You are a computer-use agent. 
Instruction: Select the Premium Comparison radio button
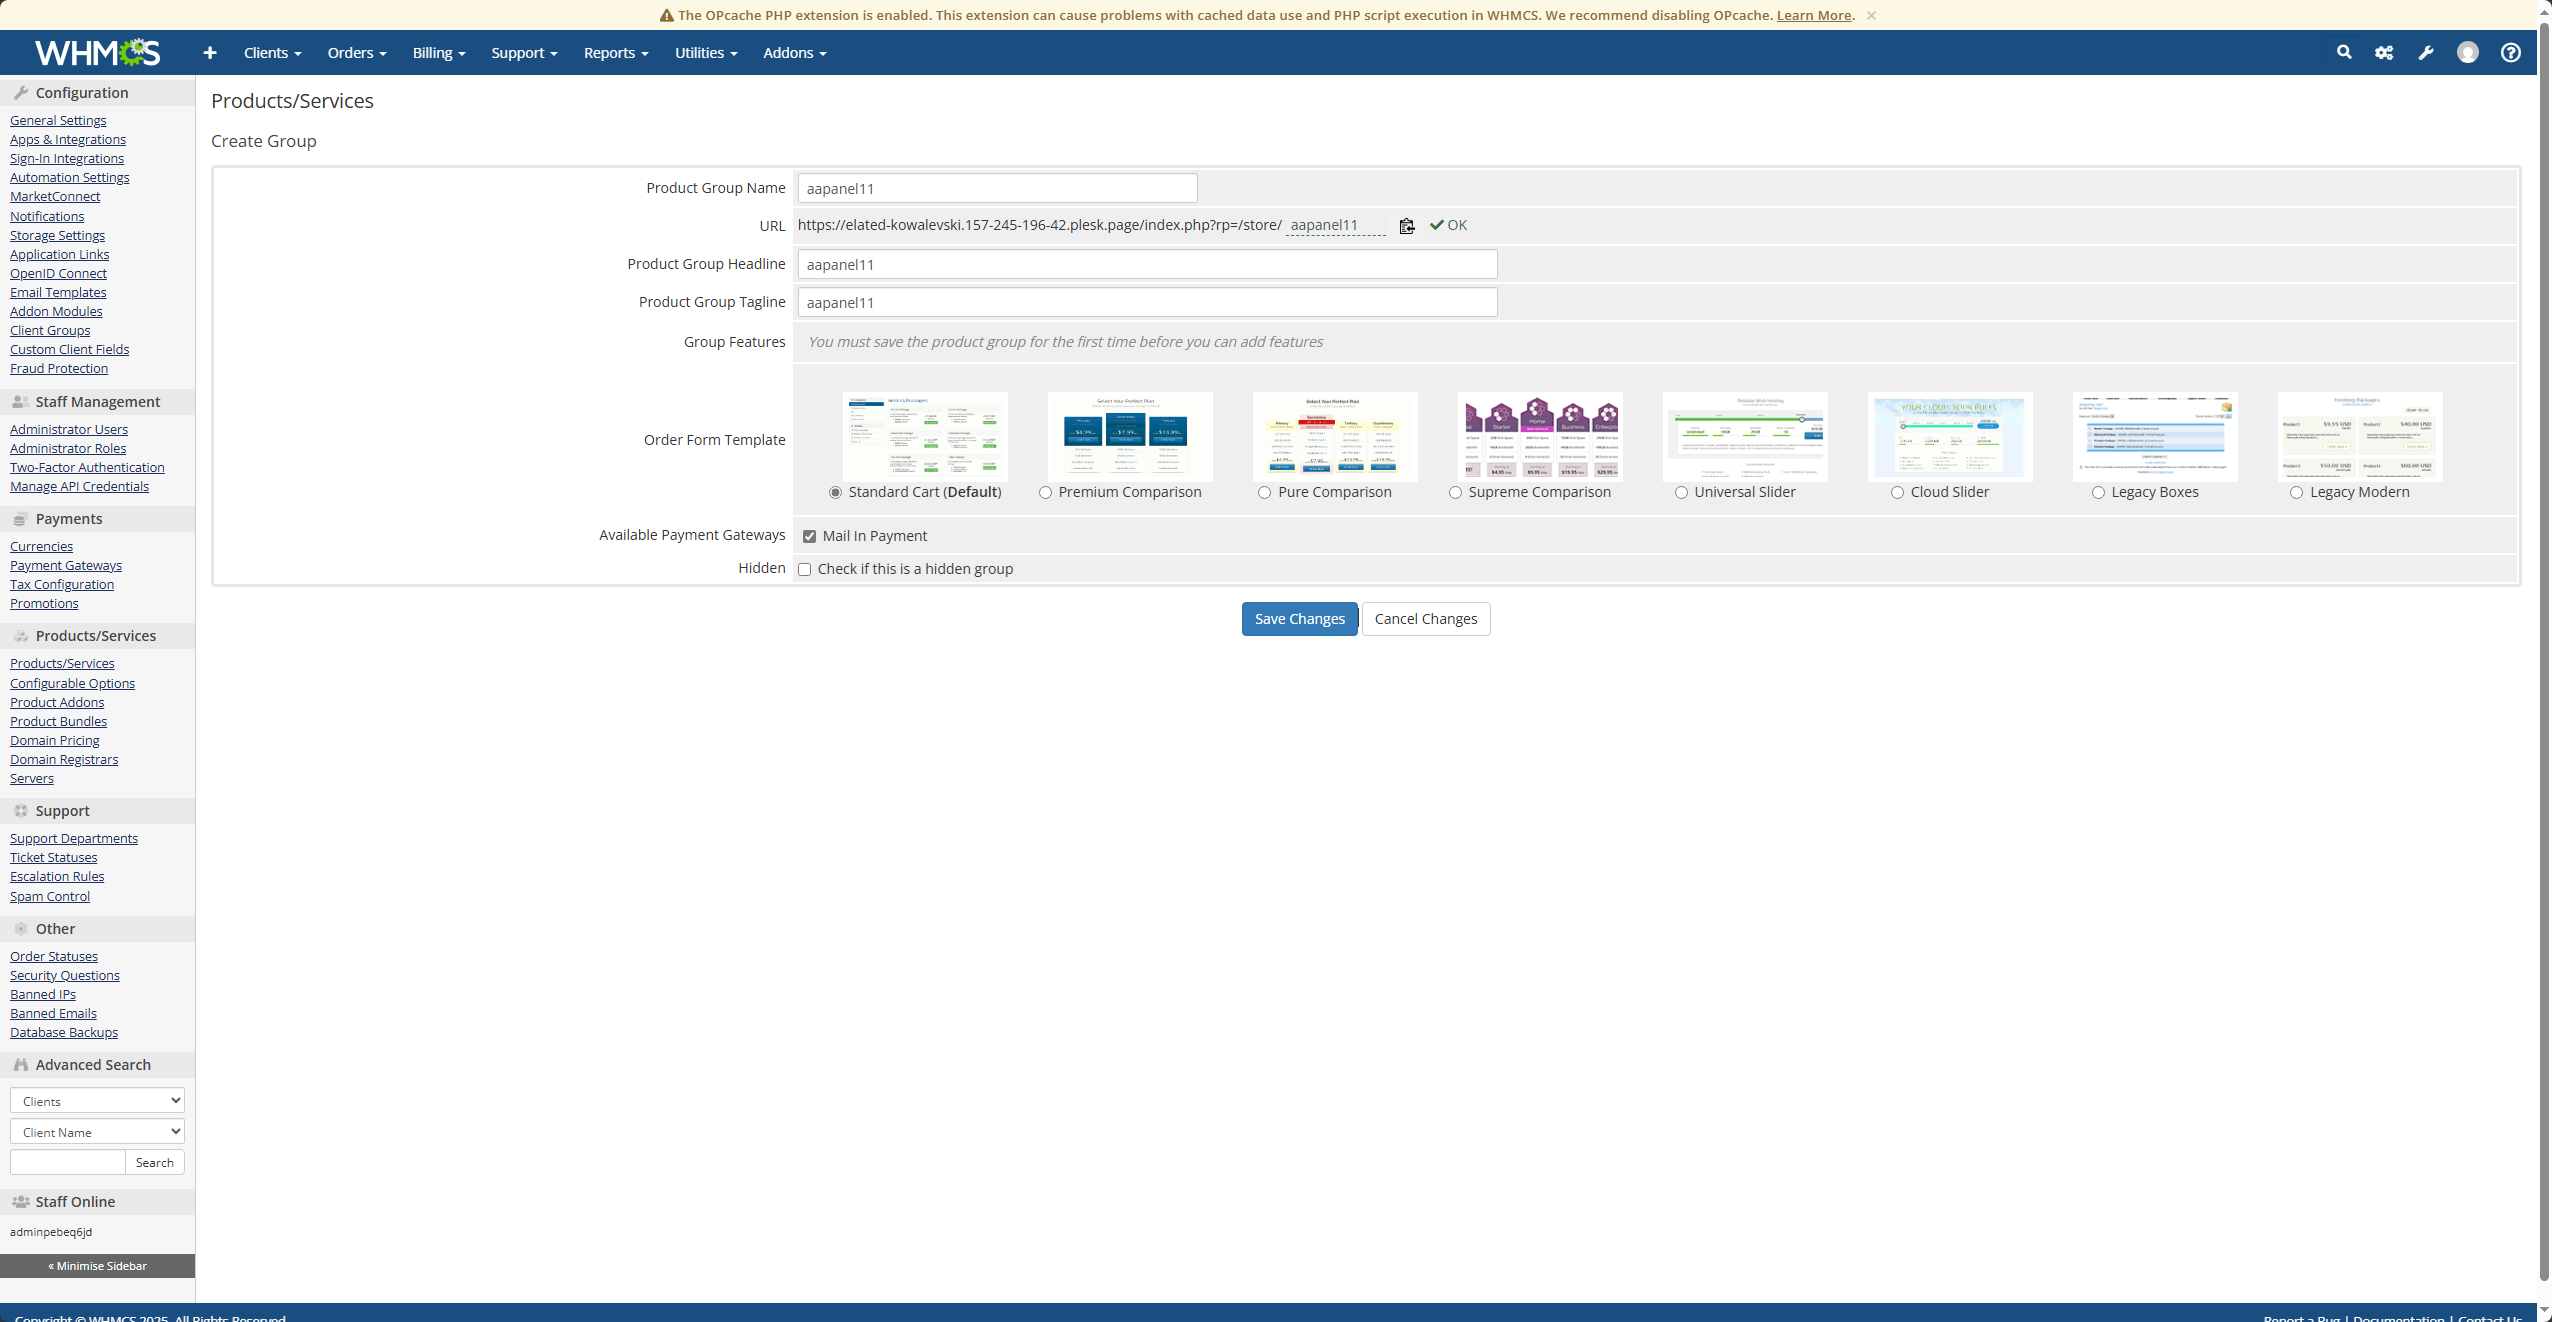[x=1045, y=493]
